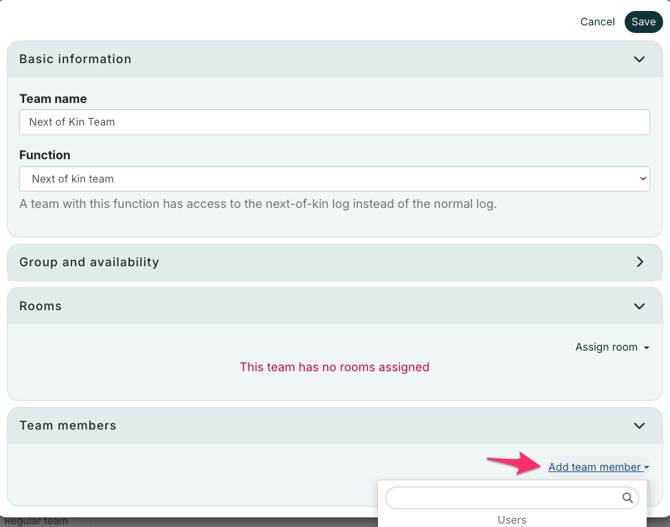670x527 pixels.
Task: Click the Save button
Action: point(643,22)
